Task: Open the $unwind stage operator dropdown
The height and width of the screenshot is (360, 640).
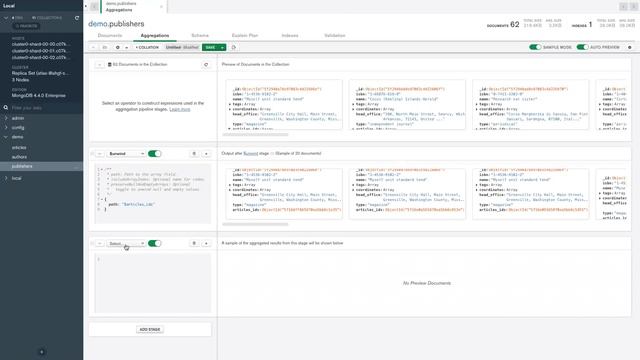Action: [126, 154]
